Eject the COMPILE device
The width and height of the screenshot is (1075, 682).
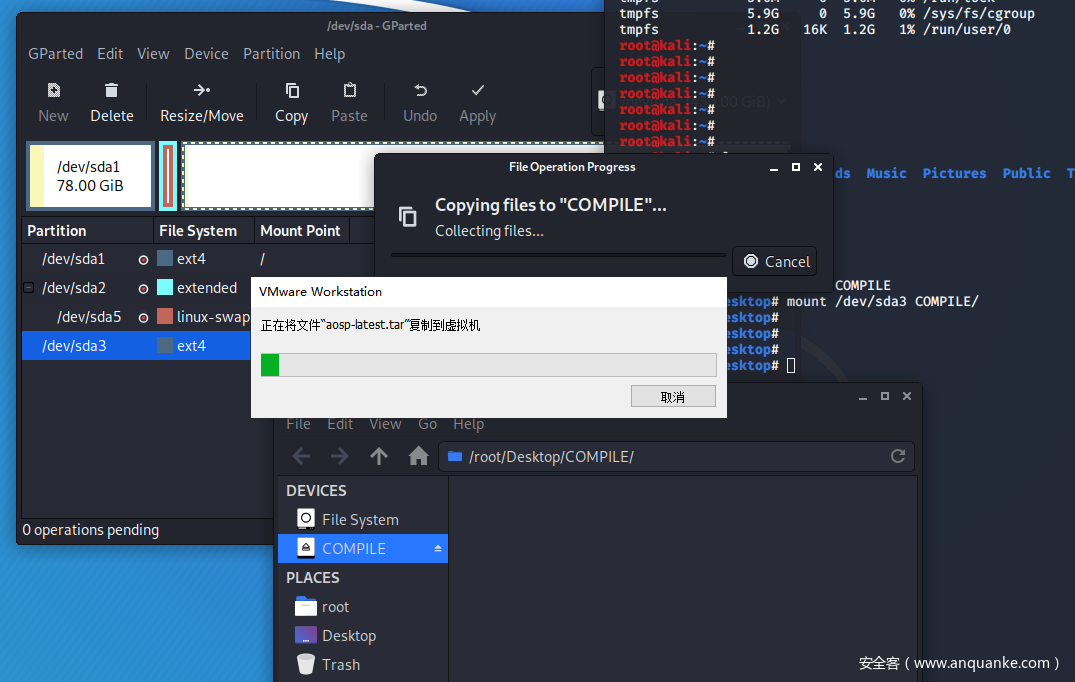(437, 549)
